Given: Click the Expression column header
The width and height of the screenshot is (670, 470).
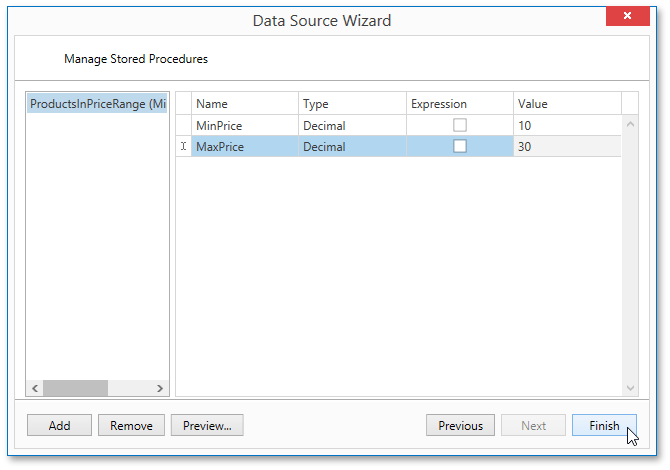Looking at the screenshot, I should (x=459, y=104).
